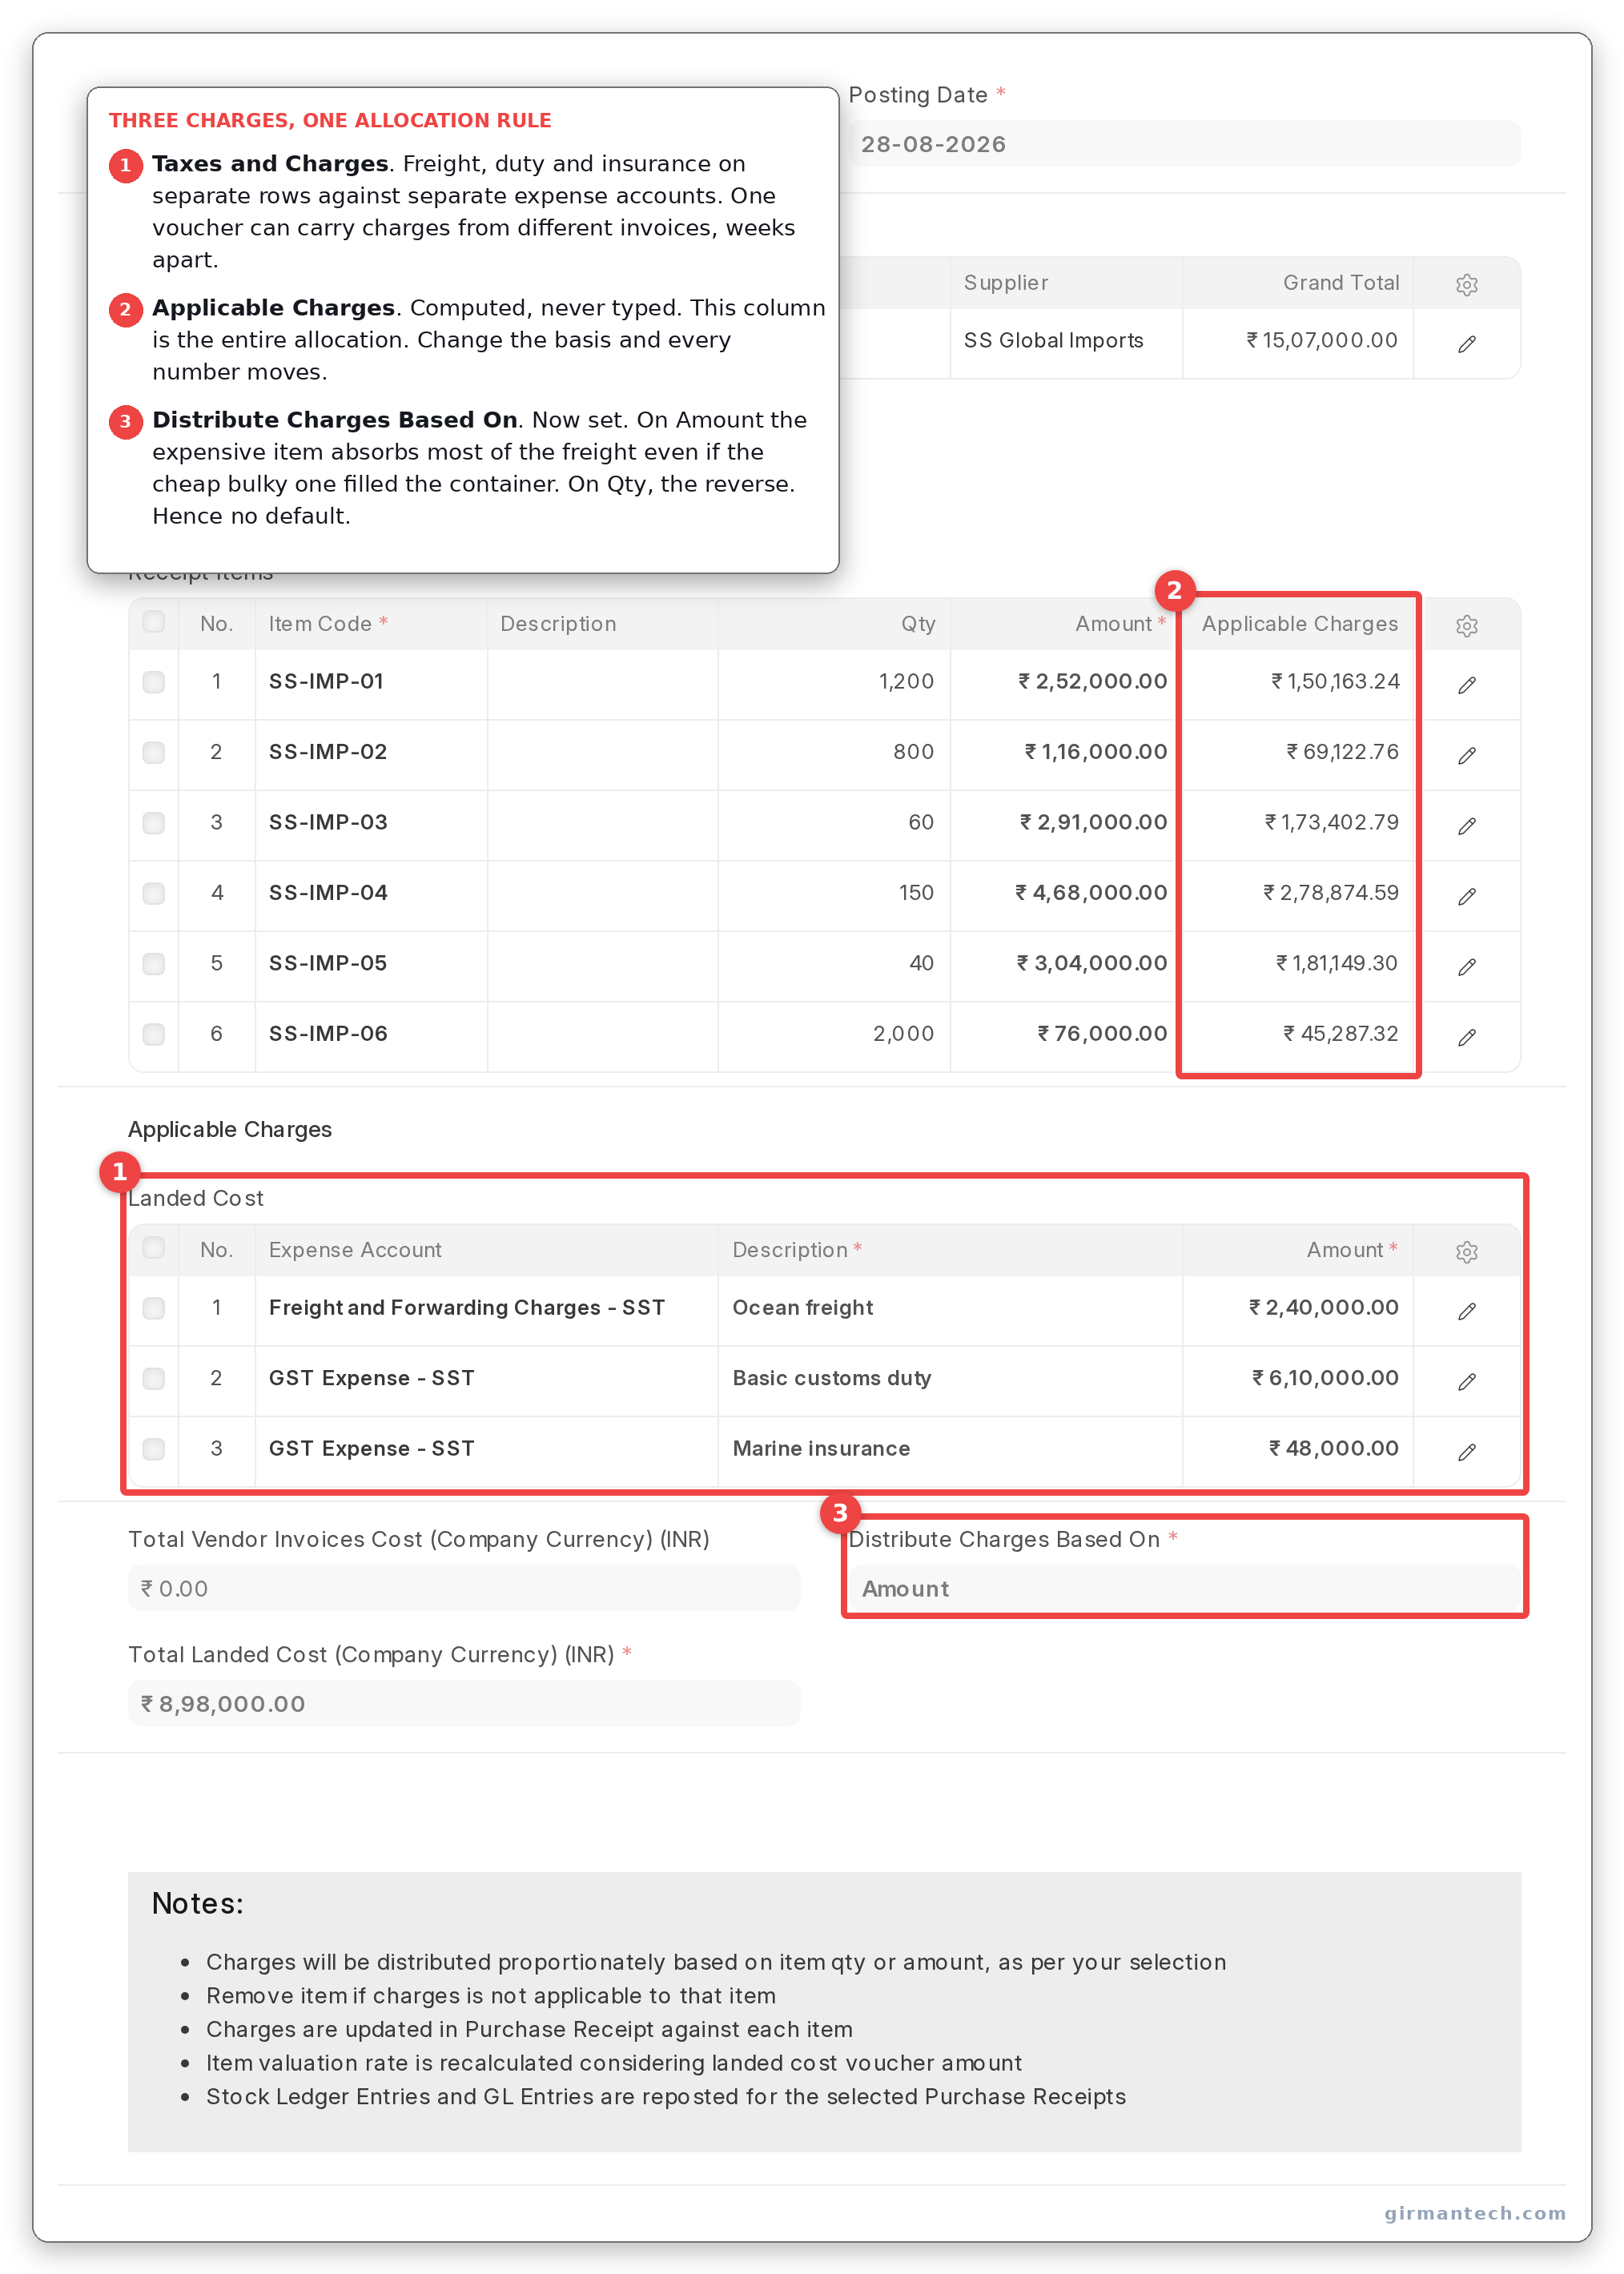This screenshot has width=1624, height=2274.
Task: Check the SS-IMP-02 row checkbox
Action: 153,751
